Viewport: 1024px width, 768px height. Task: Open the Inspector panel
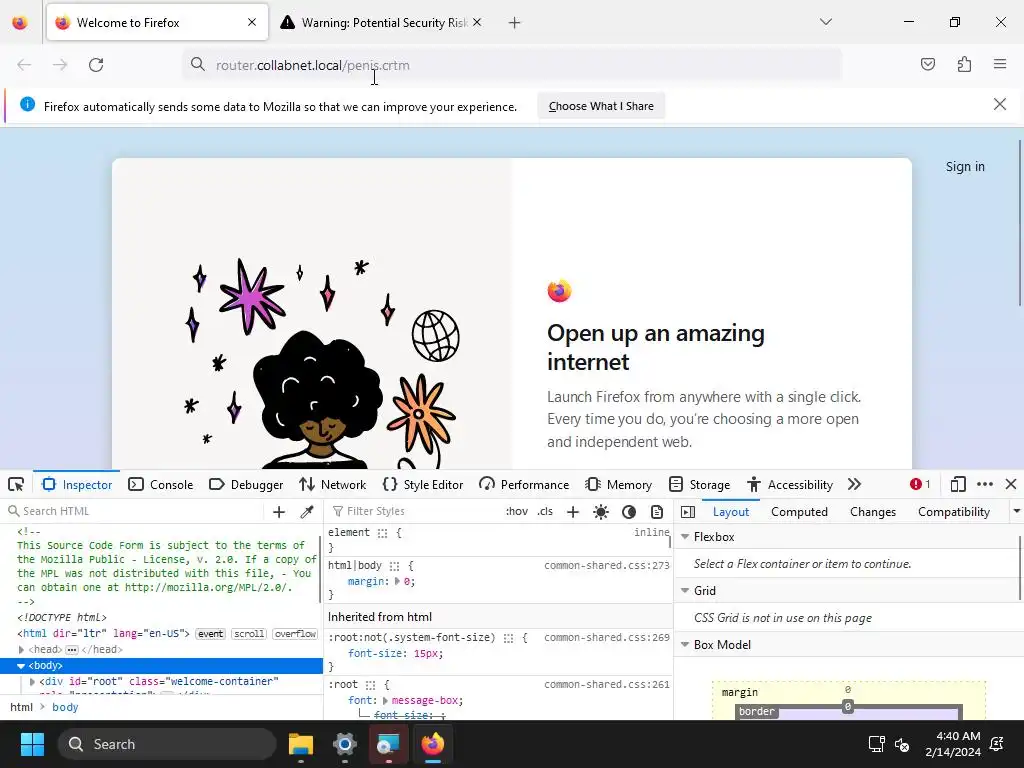(77, 485)
